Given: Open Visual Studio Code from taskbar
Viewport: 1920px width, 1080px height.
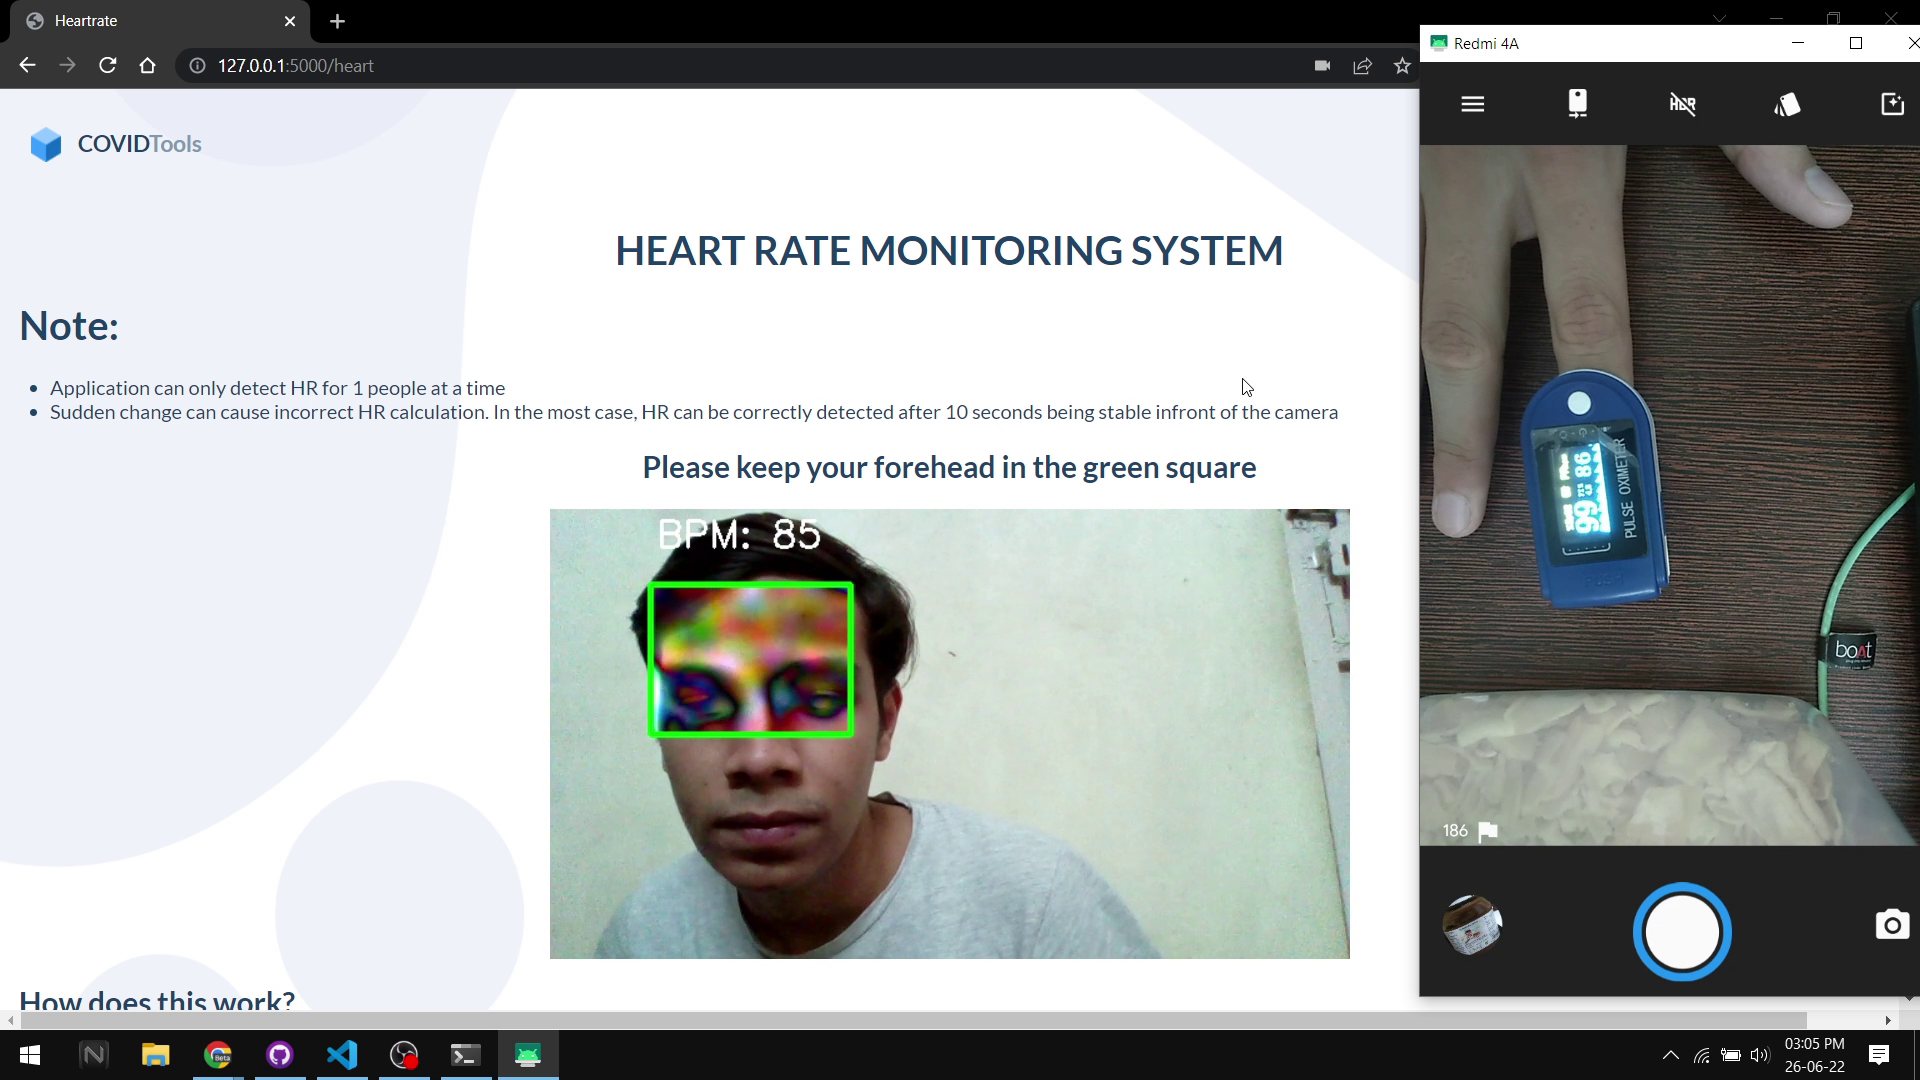Looking at the screenshot, I should pyautogui.click(x=342, y=1055).
